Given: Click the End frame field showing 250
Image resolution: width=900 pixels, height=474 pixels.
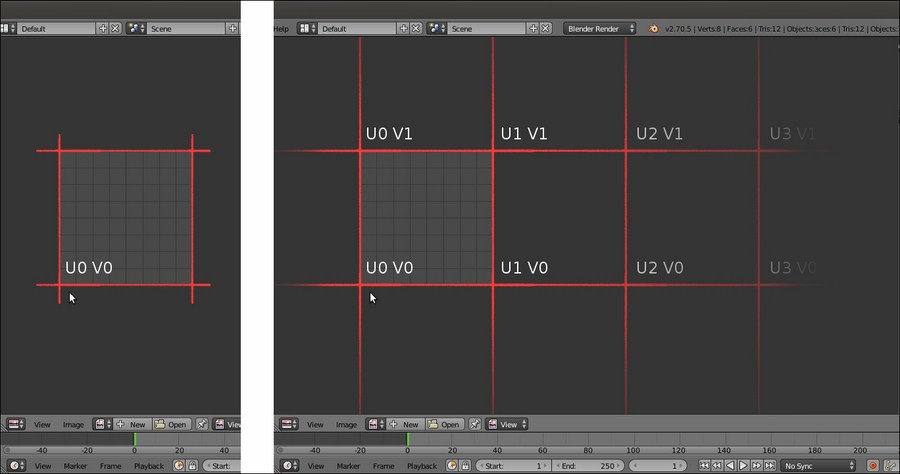Looking at the screenshot, I should click(587, 465).
